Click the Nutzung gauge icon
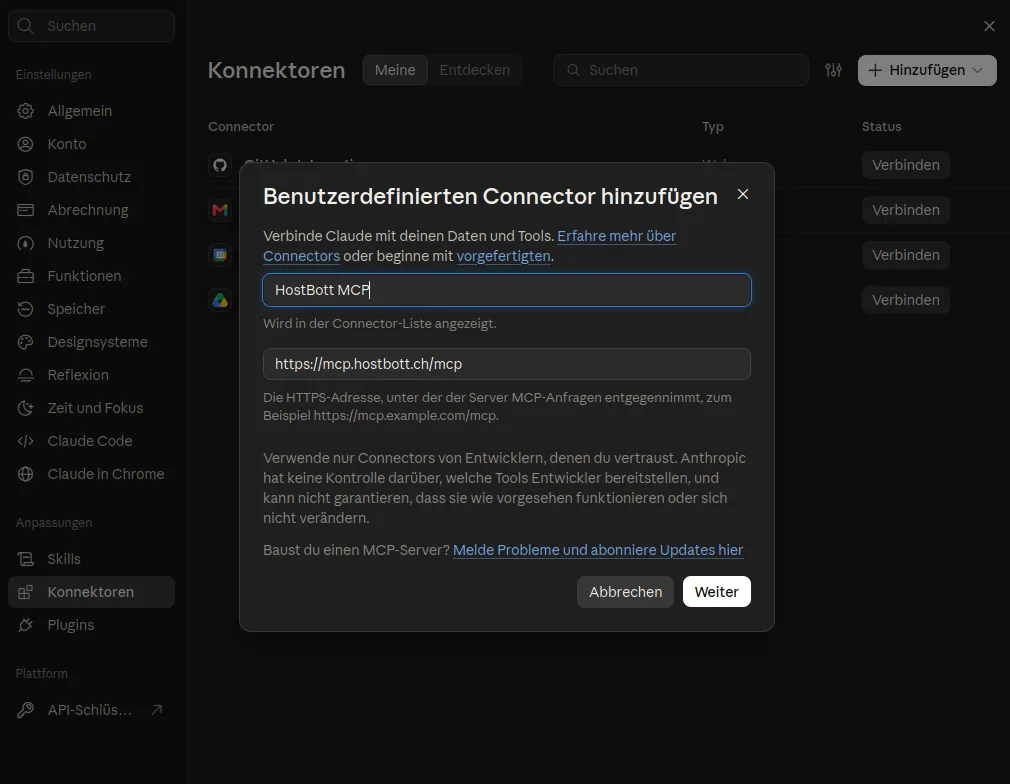Screen dimensions: 1010x784 pos(25,243)
